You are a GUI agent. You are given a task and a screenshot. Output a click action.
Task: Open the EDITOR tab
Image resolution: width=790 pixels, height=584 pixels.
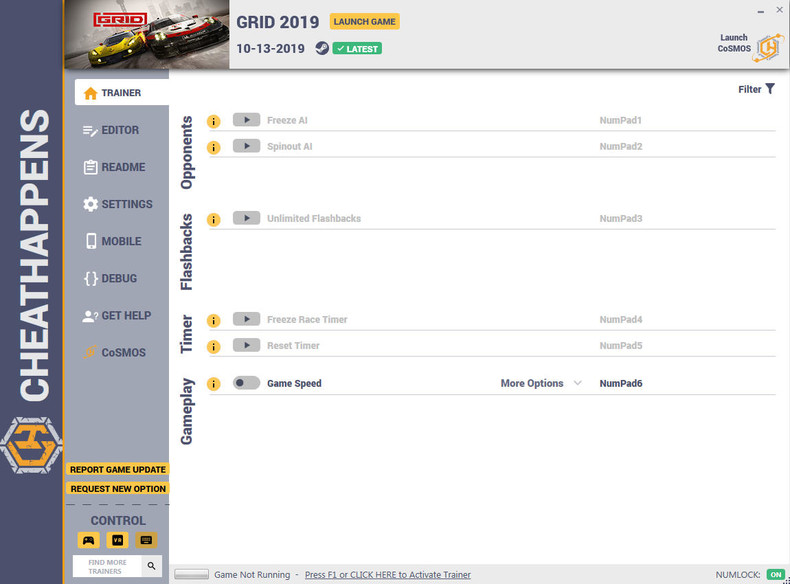pos(111,130)
